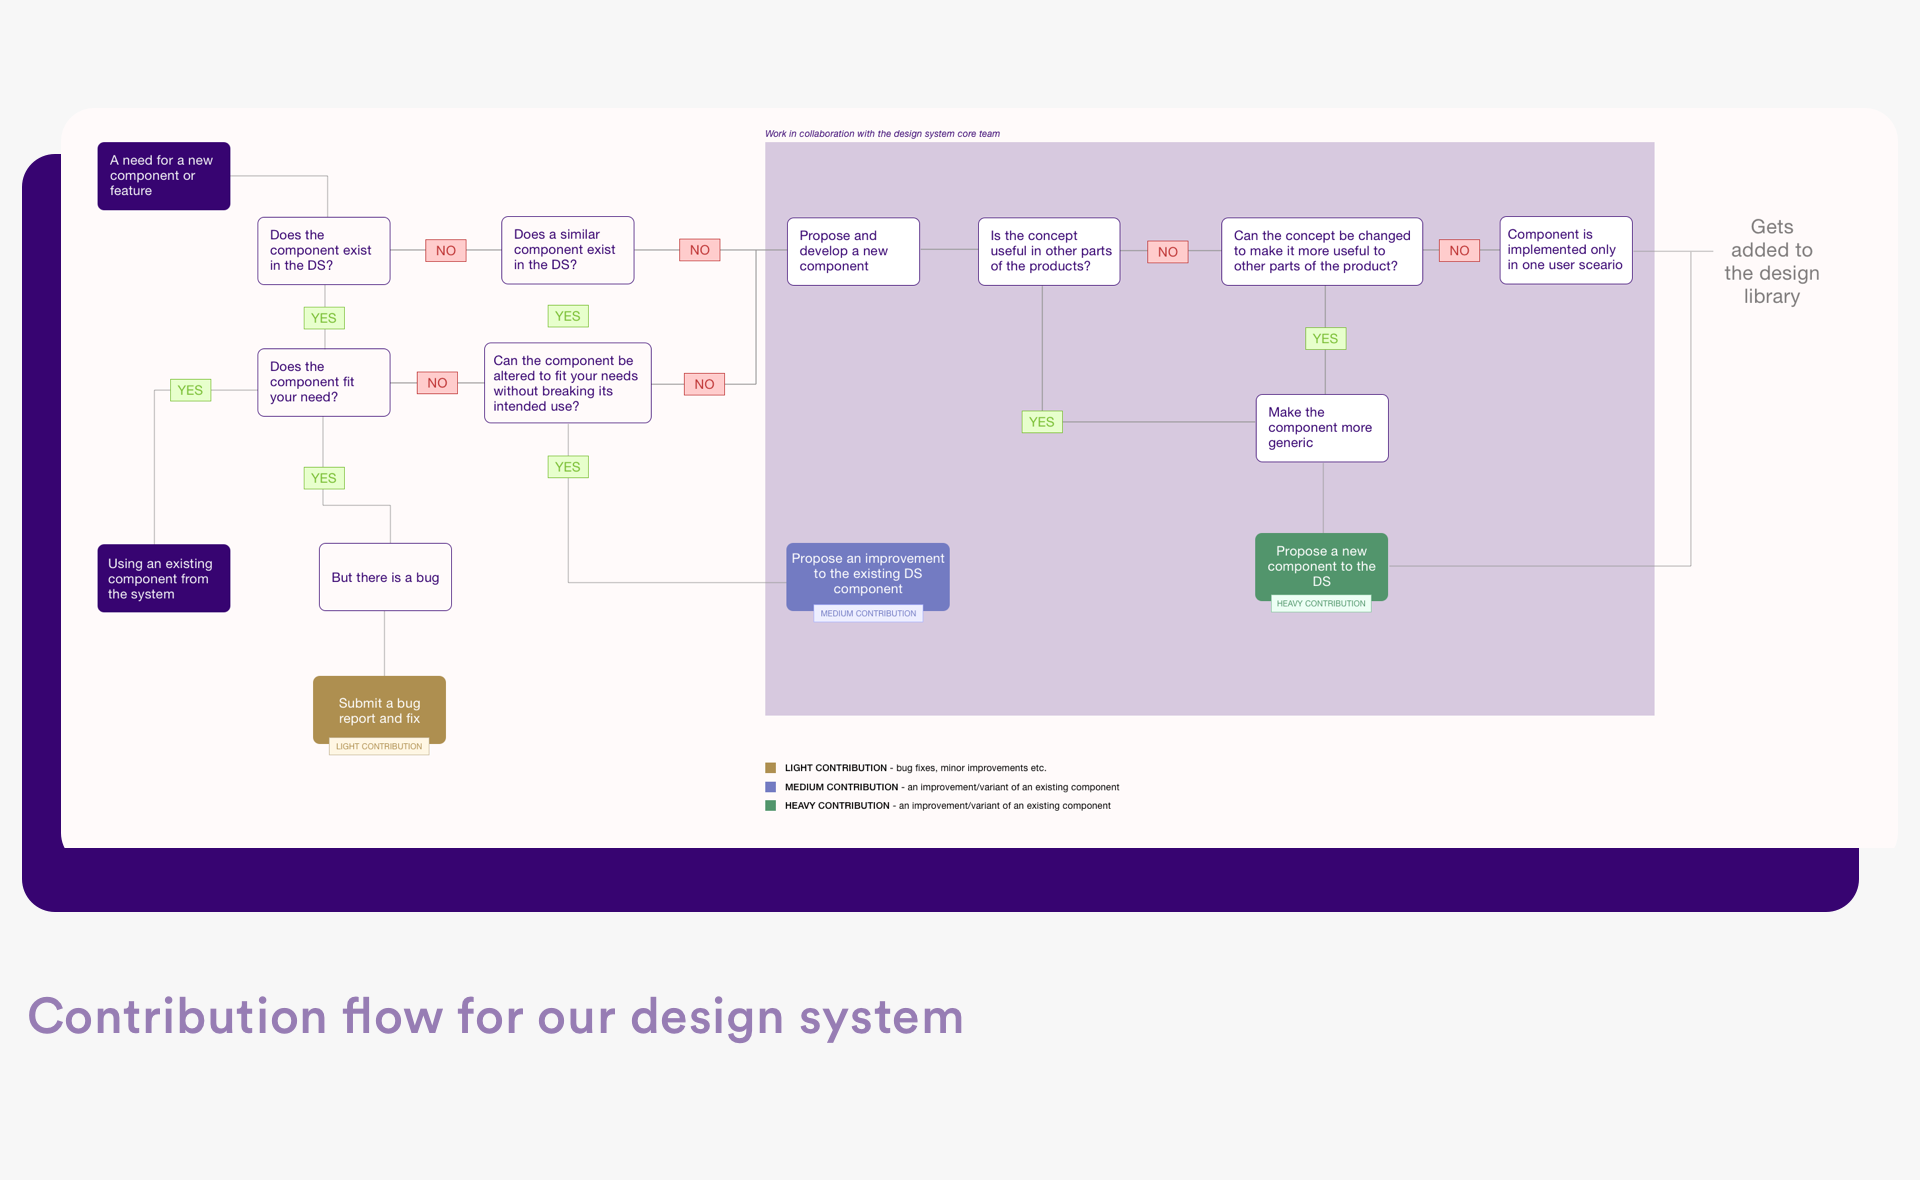Select 'Using an existing component from the system' box
Screen dimensions: 1920x1180
(x=163, y=578)
